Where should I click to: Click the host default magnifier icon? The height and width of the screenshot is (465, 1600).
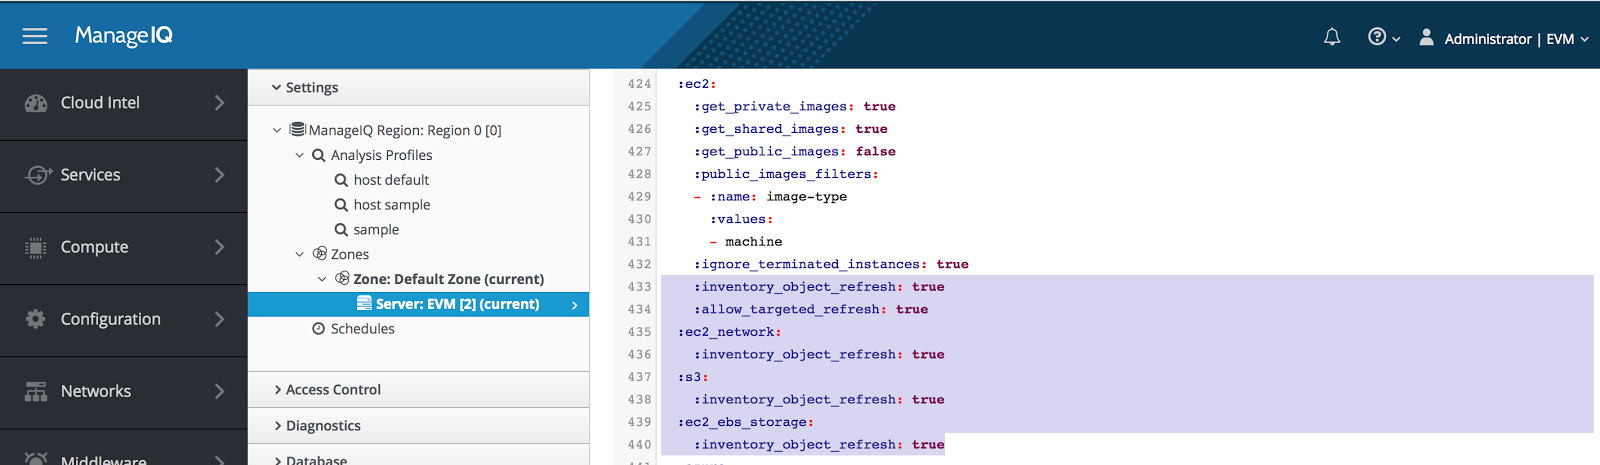pyautogui.click(x=341, y=180)
